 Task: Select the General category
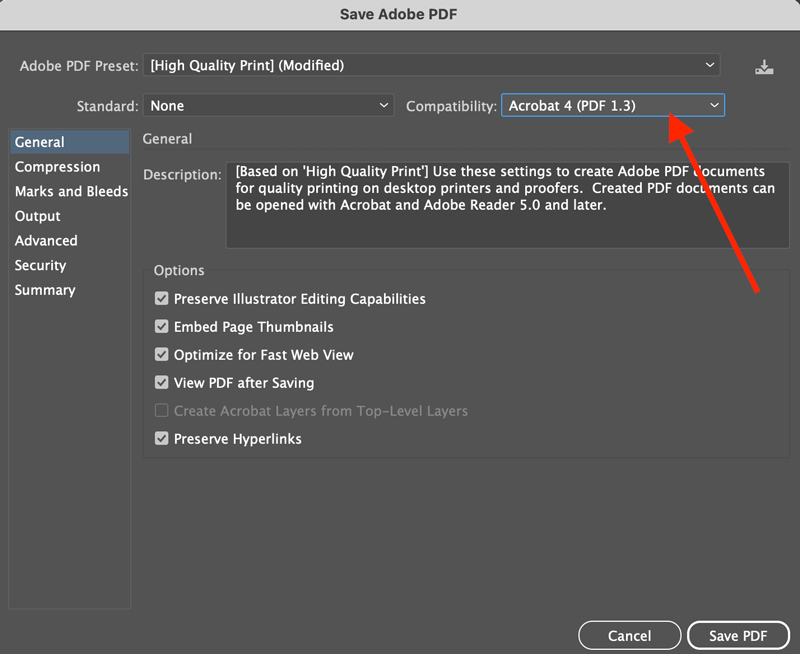[x=40, y=142]
